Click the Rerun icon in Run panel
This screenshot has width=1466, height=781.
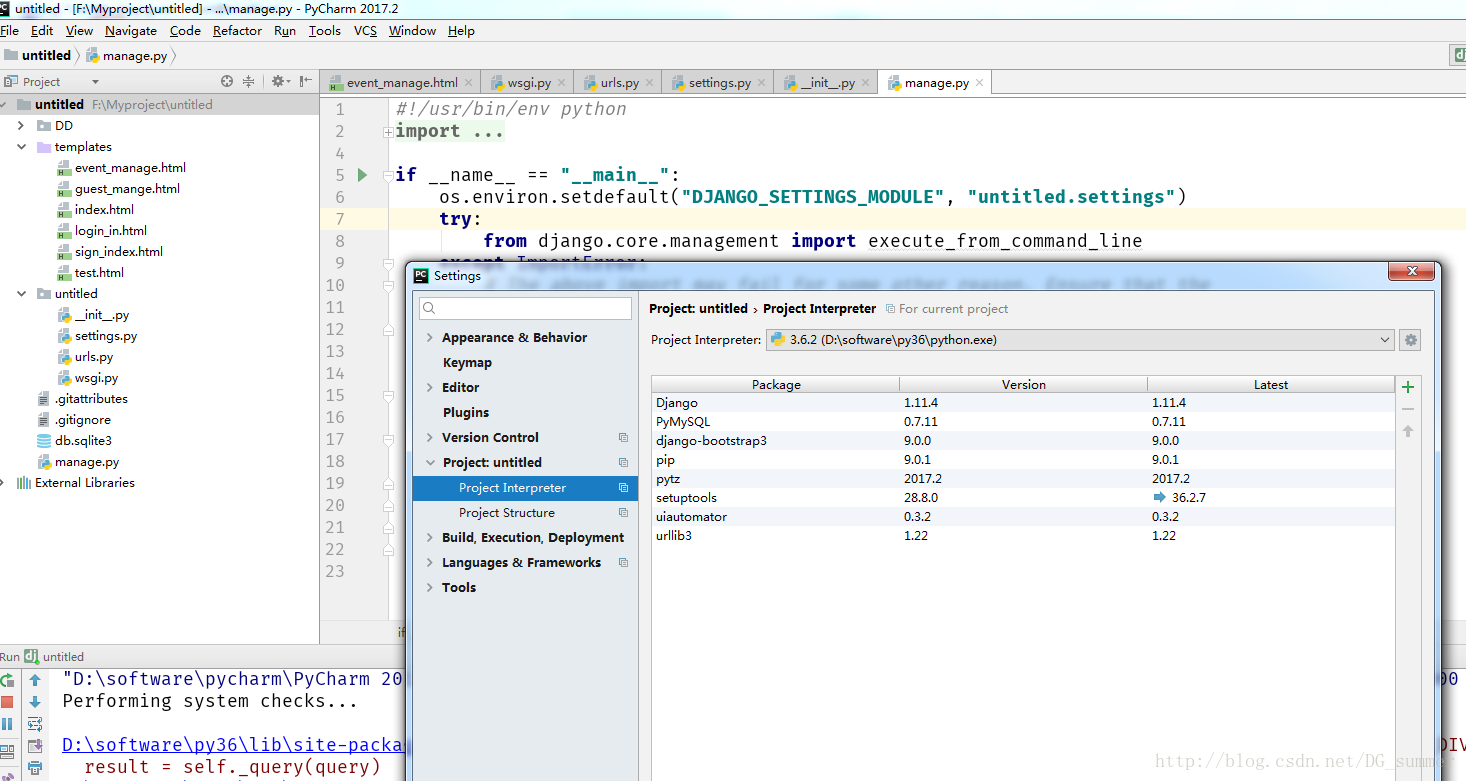(x=8, y=680)
